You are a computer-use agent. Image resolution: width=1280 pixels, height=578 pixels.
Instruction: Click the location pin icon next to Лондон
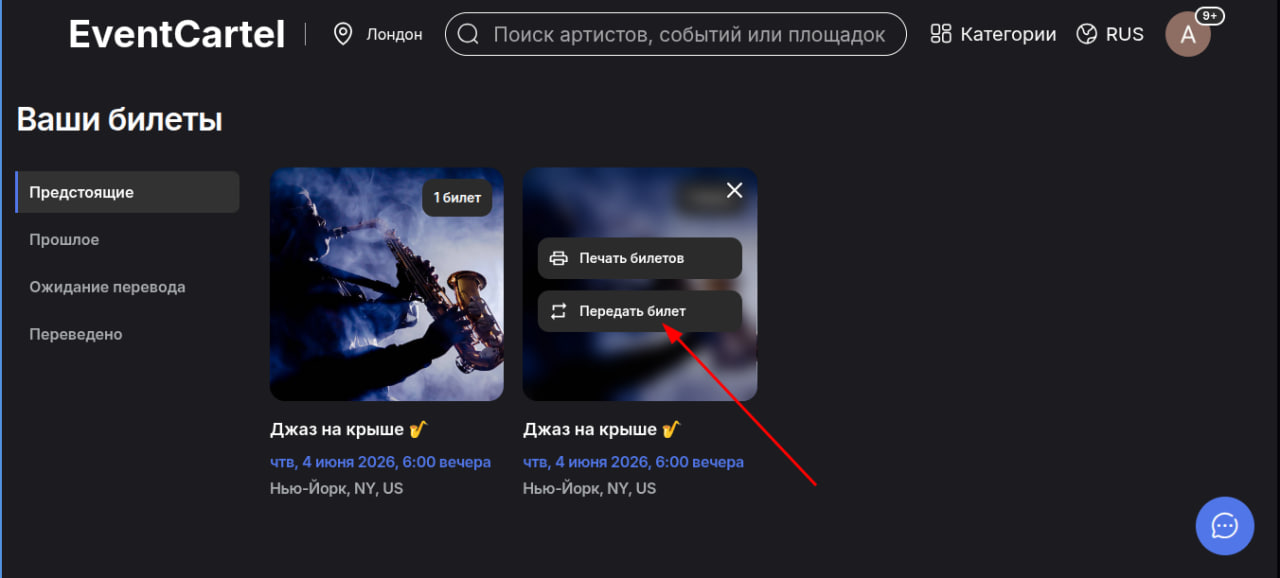343,34
